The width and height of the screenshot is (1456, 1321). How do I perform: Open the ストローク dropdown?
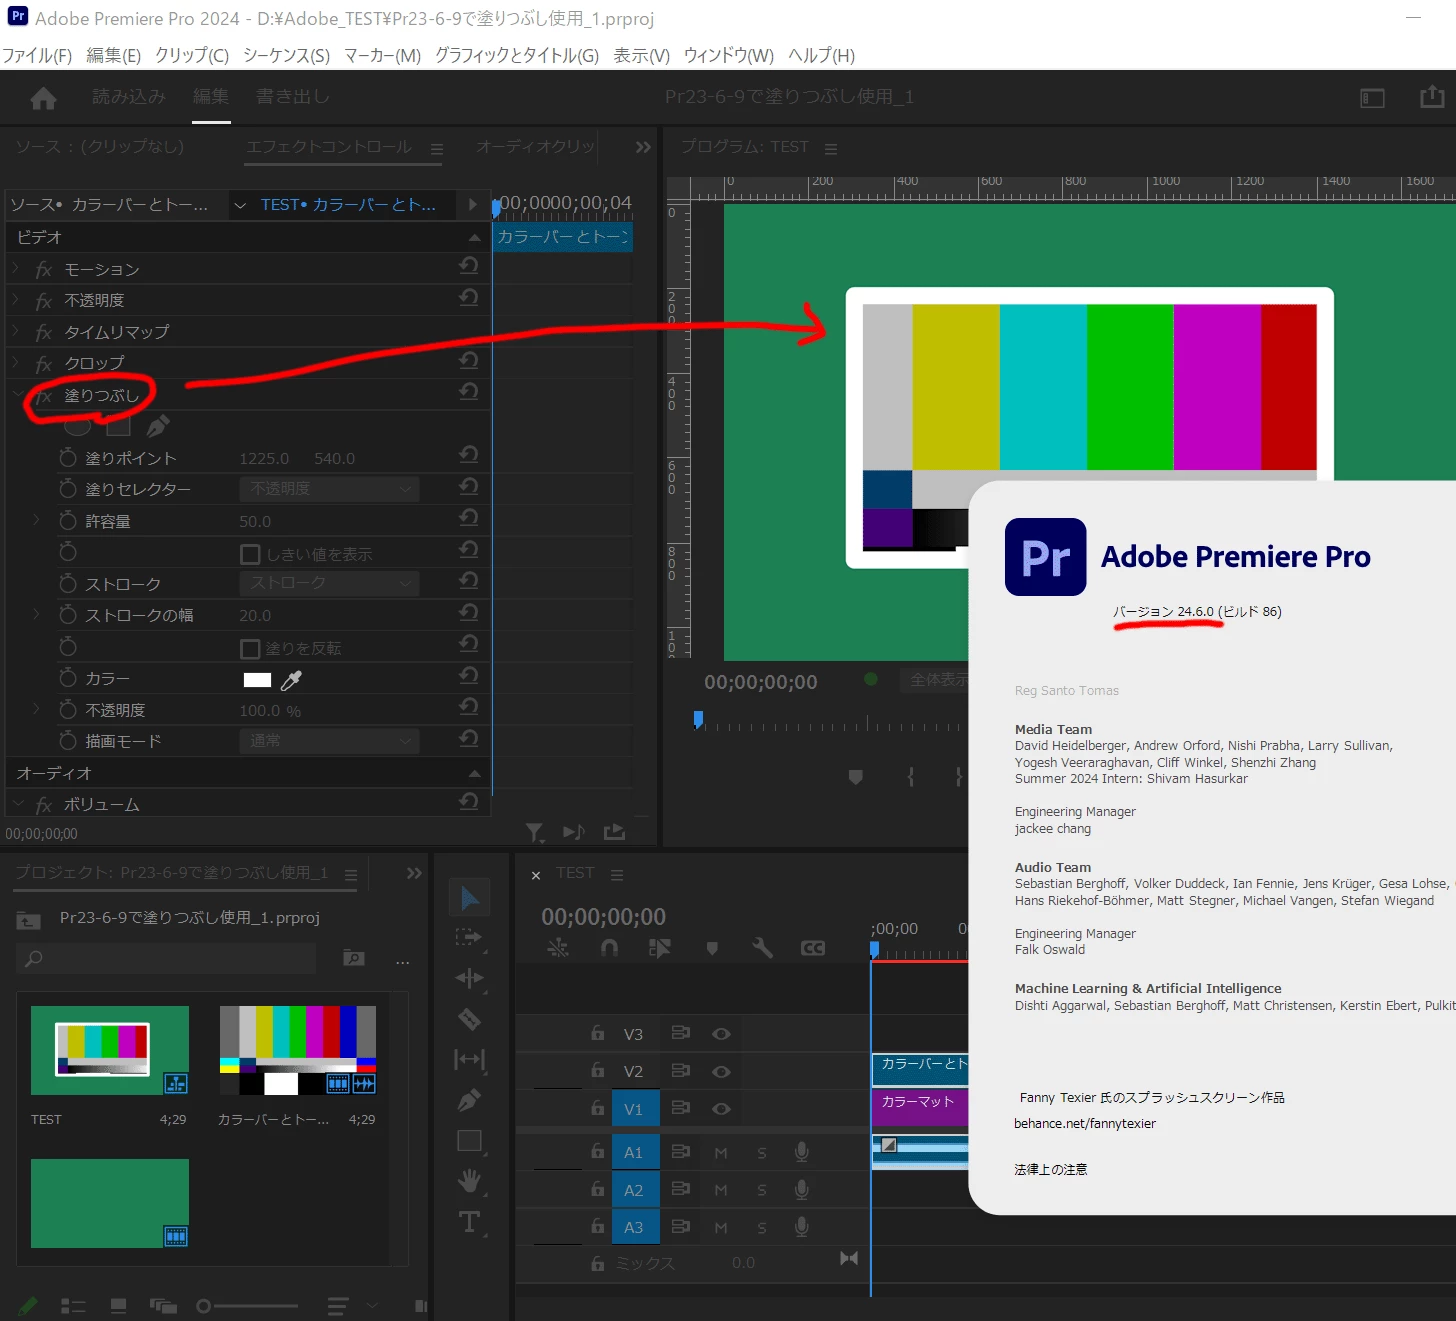[329, 583]
